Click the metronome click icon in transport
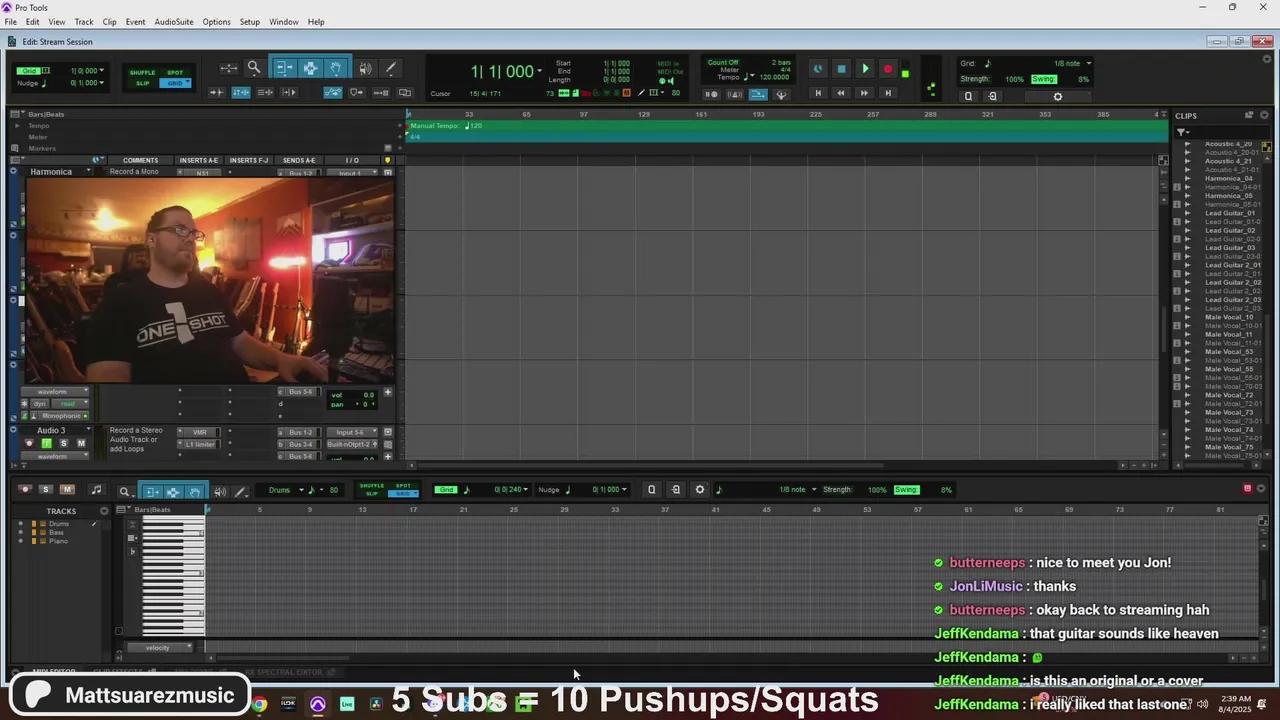This screenshot has height=720, width=1280. [735, 94]
